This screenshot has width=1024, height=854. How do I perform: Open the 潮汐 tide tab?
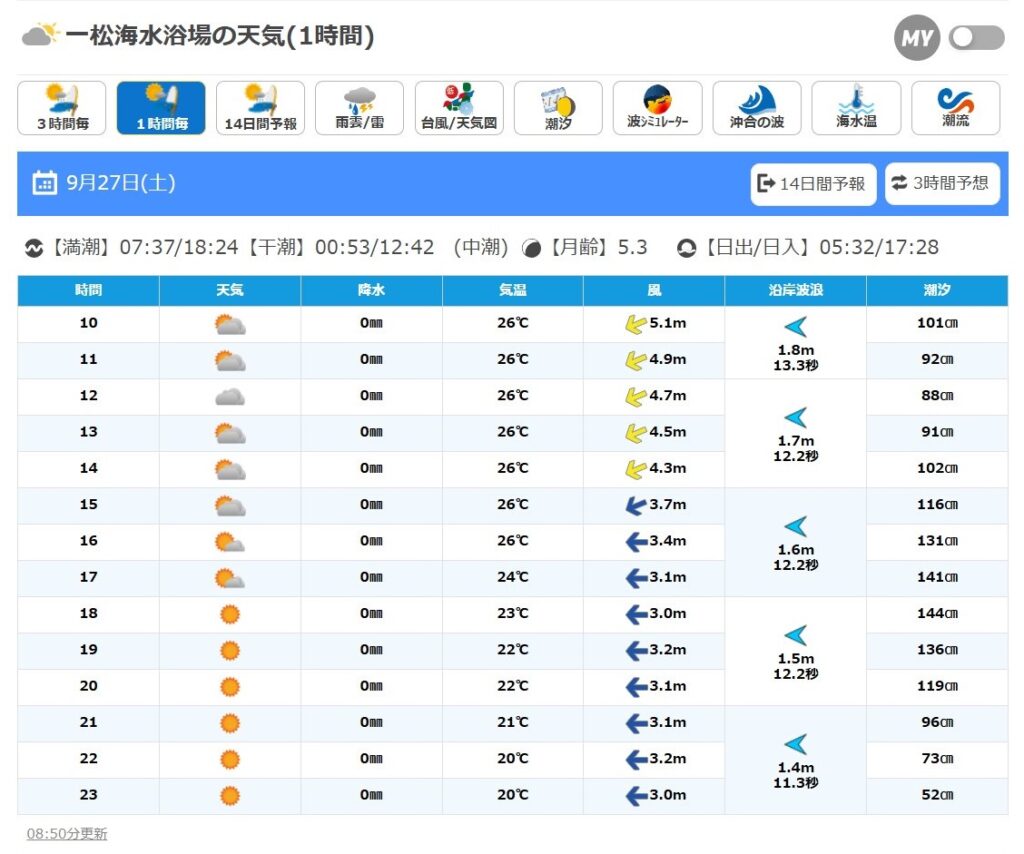click(x=558, y=108)
